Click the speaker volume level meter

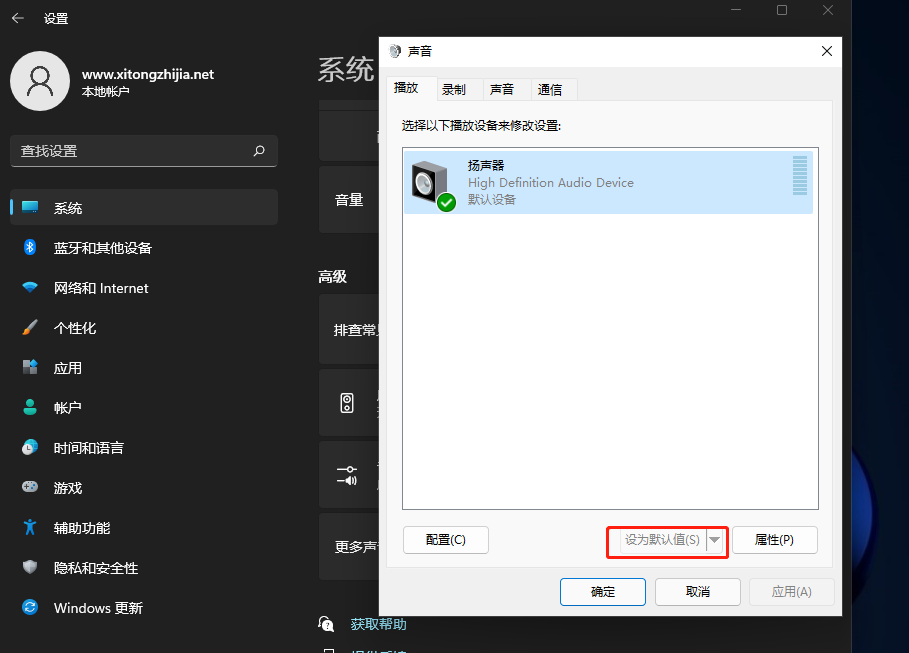tap(800, 175)
